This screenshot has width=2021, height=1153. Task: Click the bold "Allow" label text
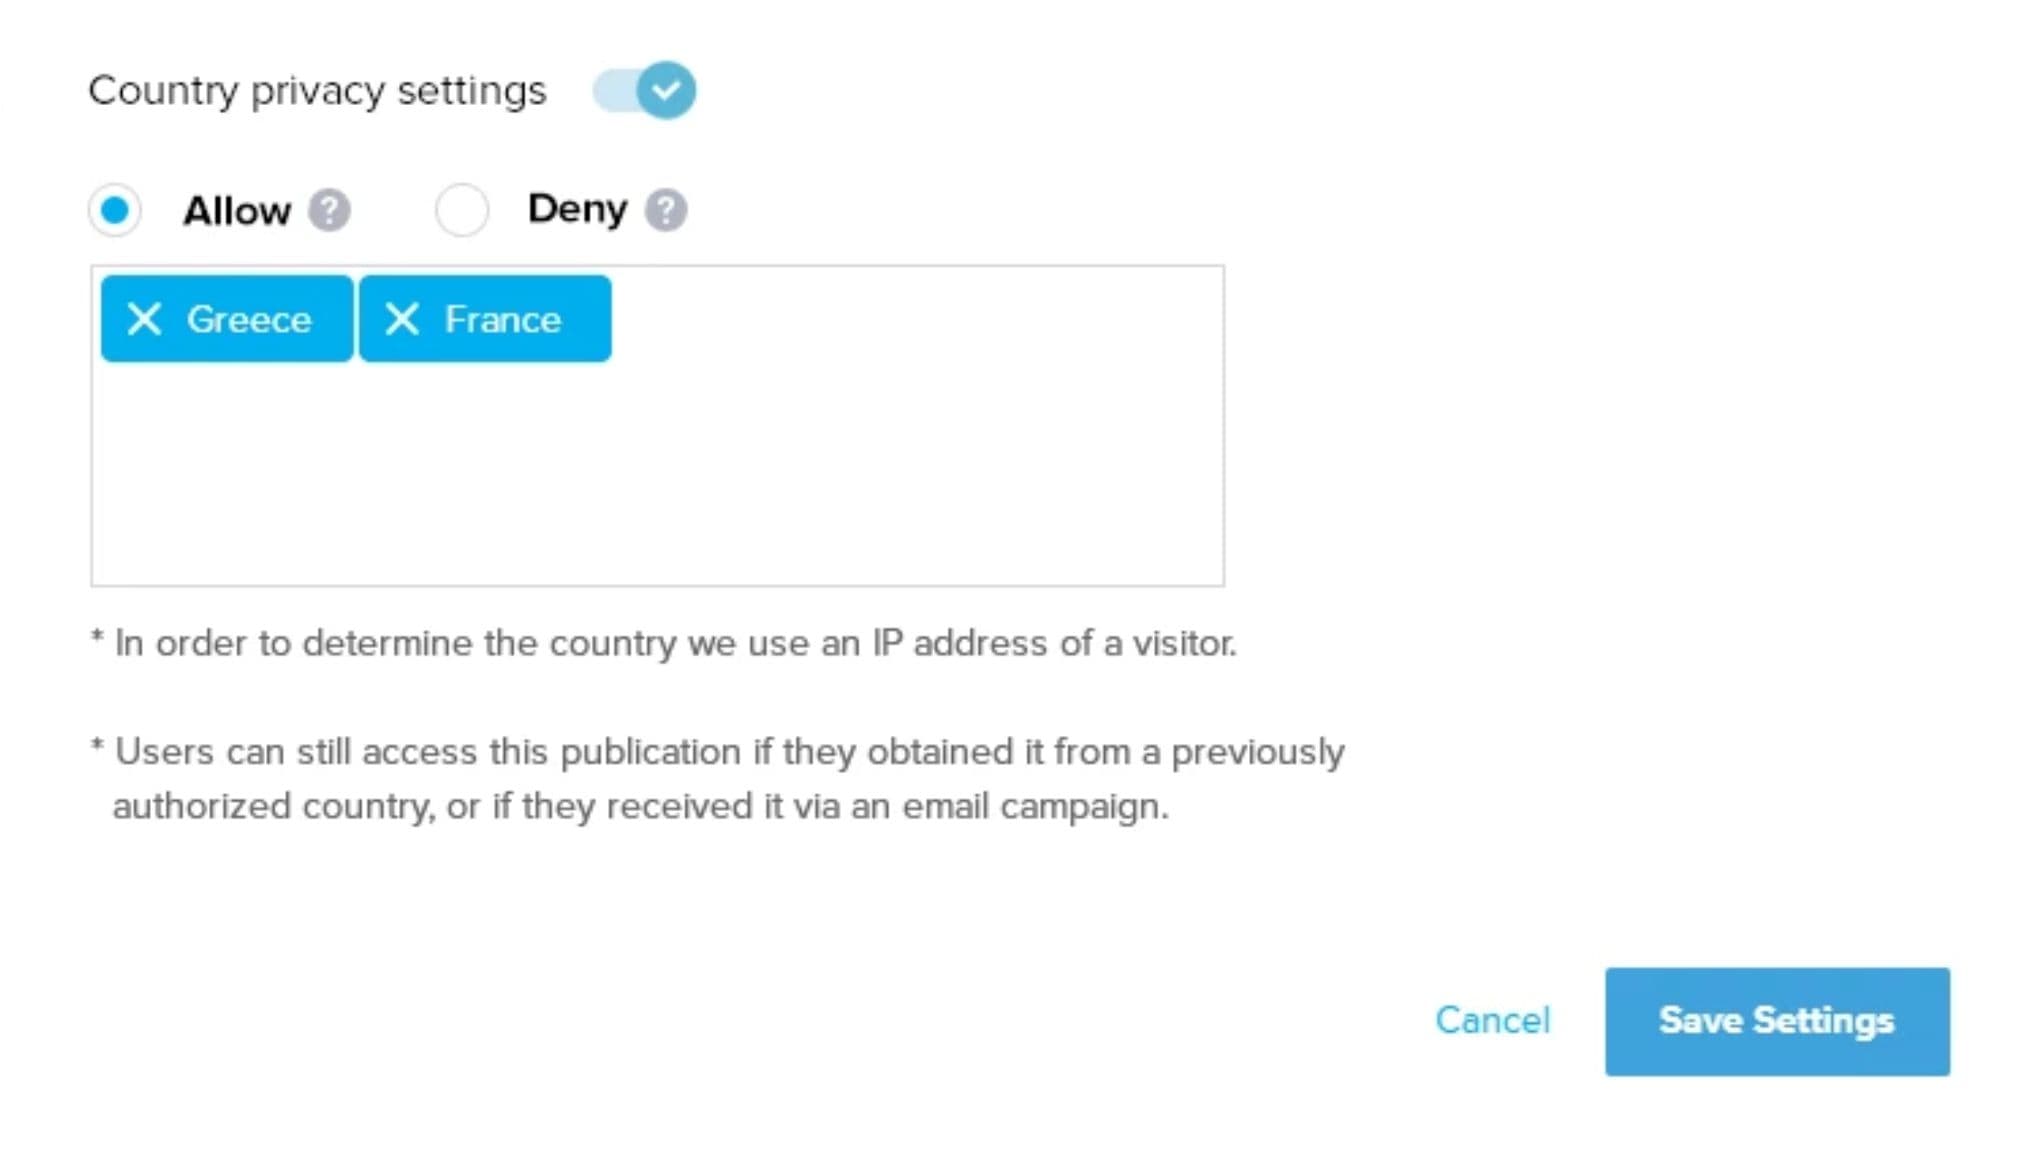click(237, 211)
